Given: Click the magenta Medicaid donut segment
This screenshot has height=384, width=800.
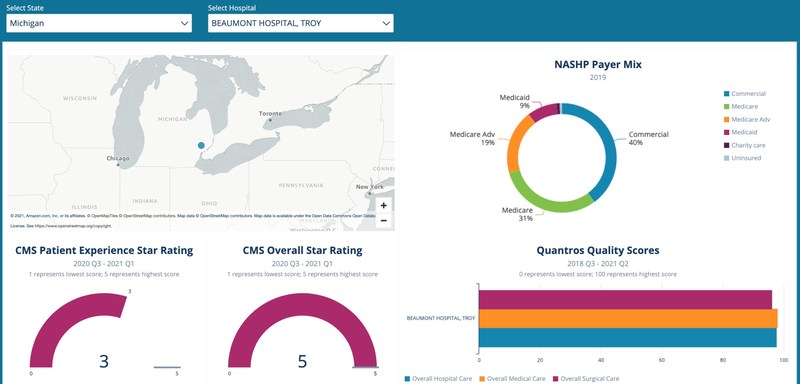Looking at the screenshot, I should coord(544,111).
